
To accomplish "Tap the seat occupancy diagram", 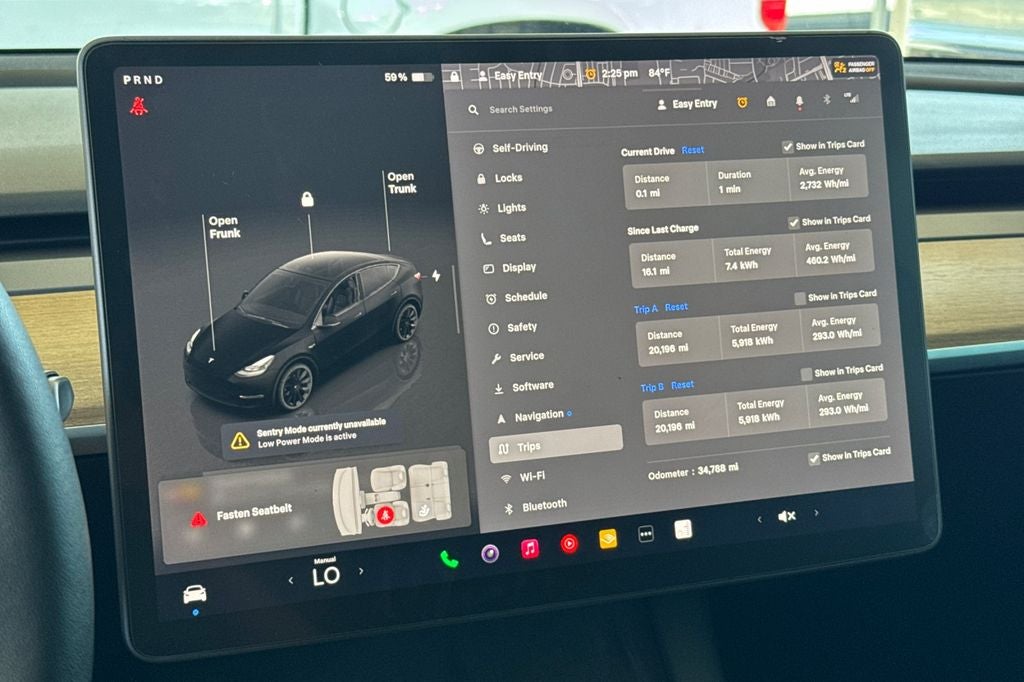I will pyautogui.click(x=392, y=496).
